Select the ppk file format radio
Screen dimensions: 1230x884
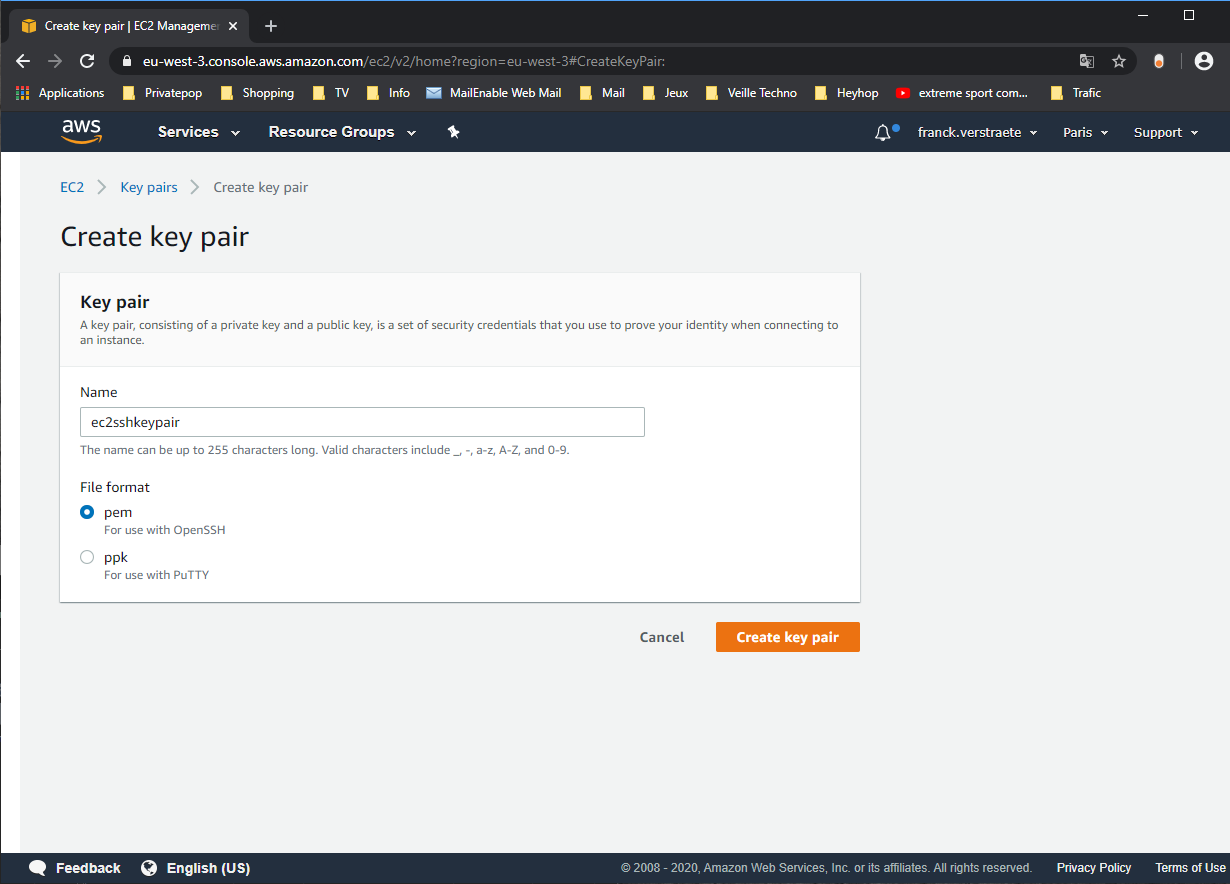(87, 557)
